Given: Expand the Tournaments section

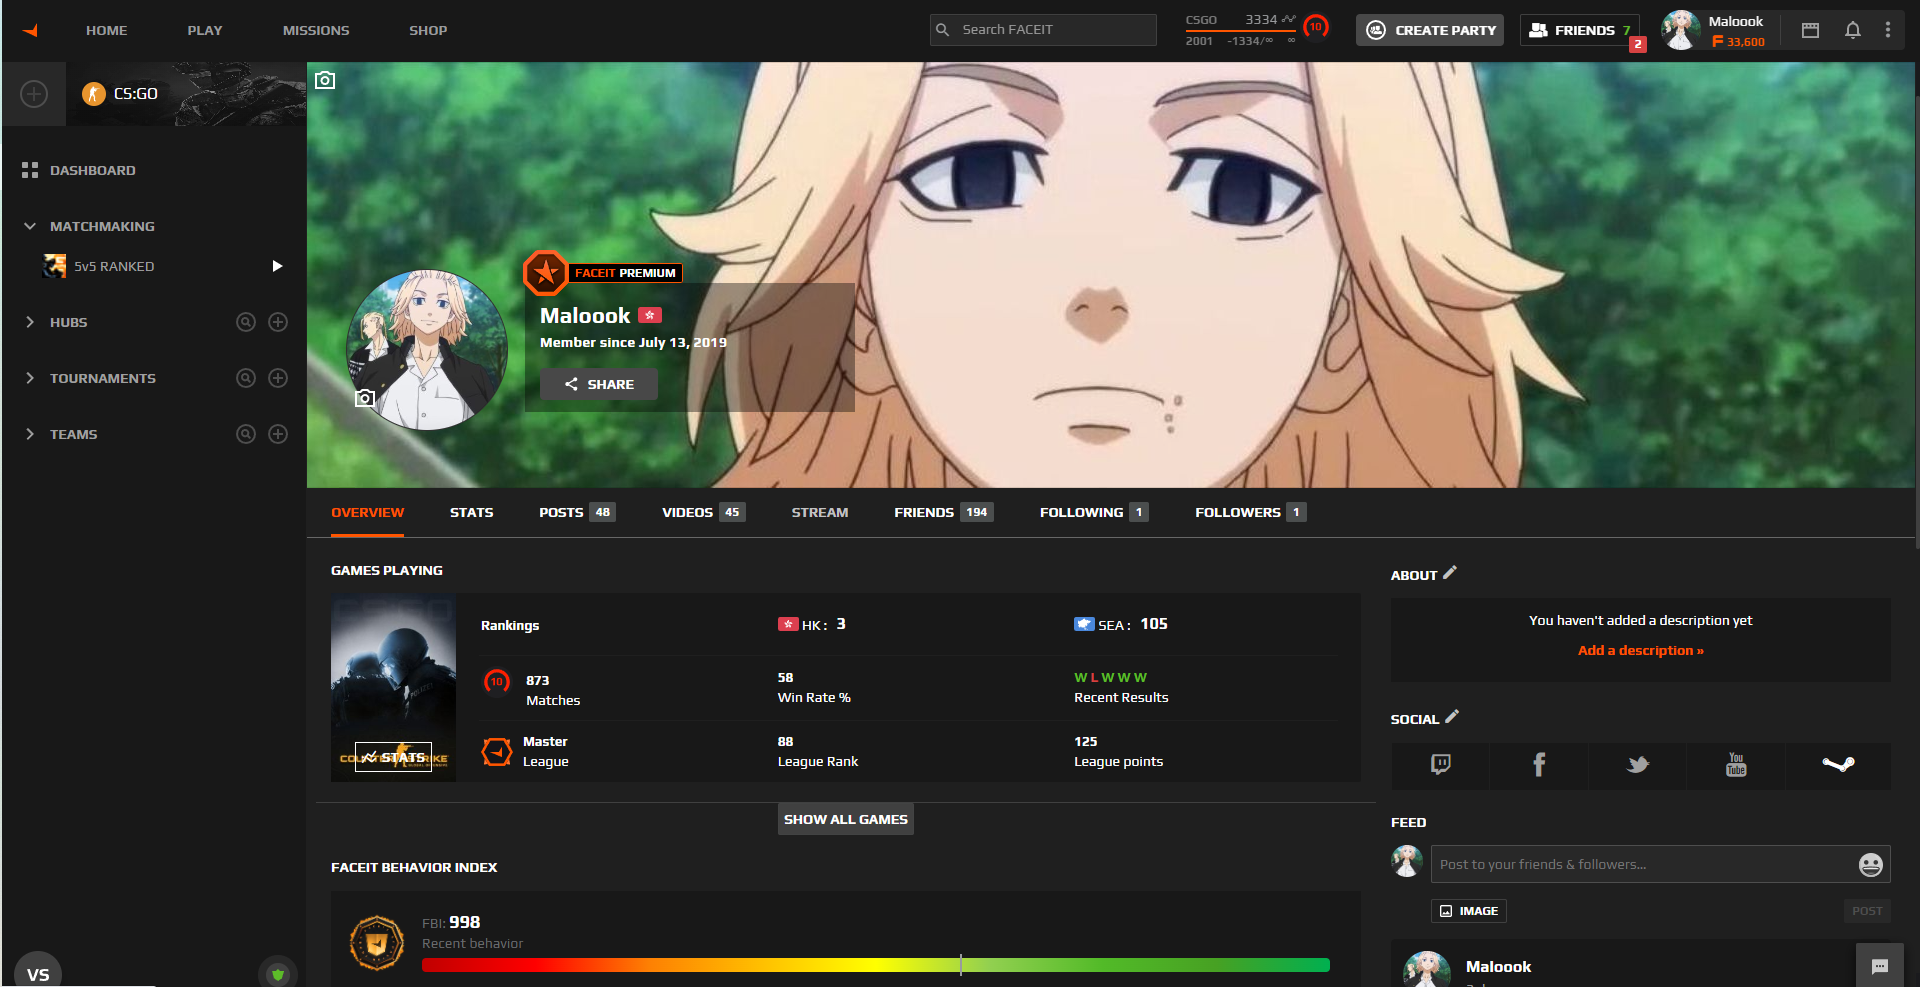Looking at the screenshot, I should pyautogui.click(x=30, y=378).
